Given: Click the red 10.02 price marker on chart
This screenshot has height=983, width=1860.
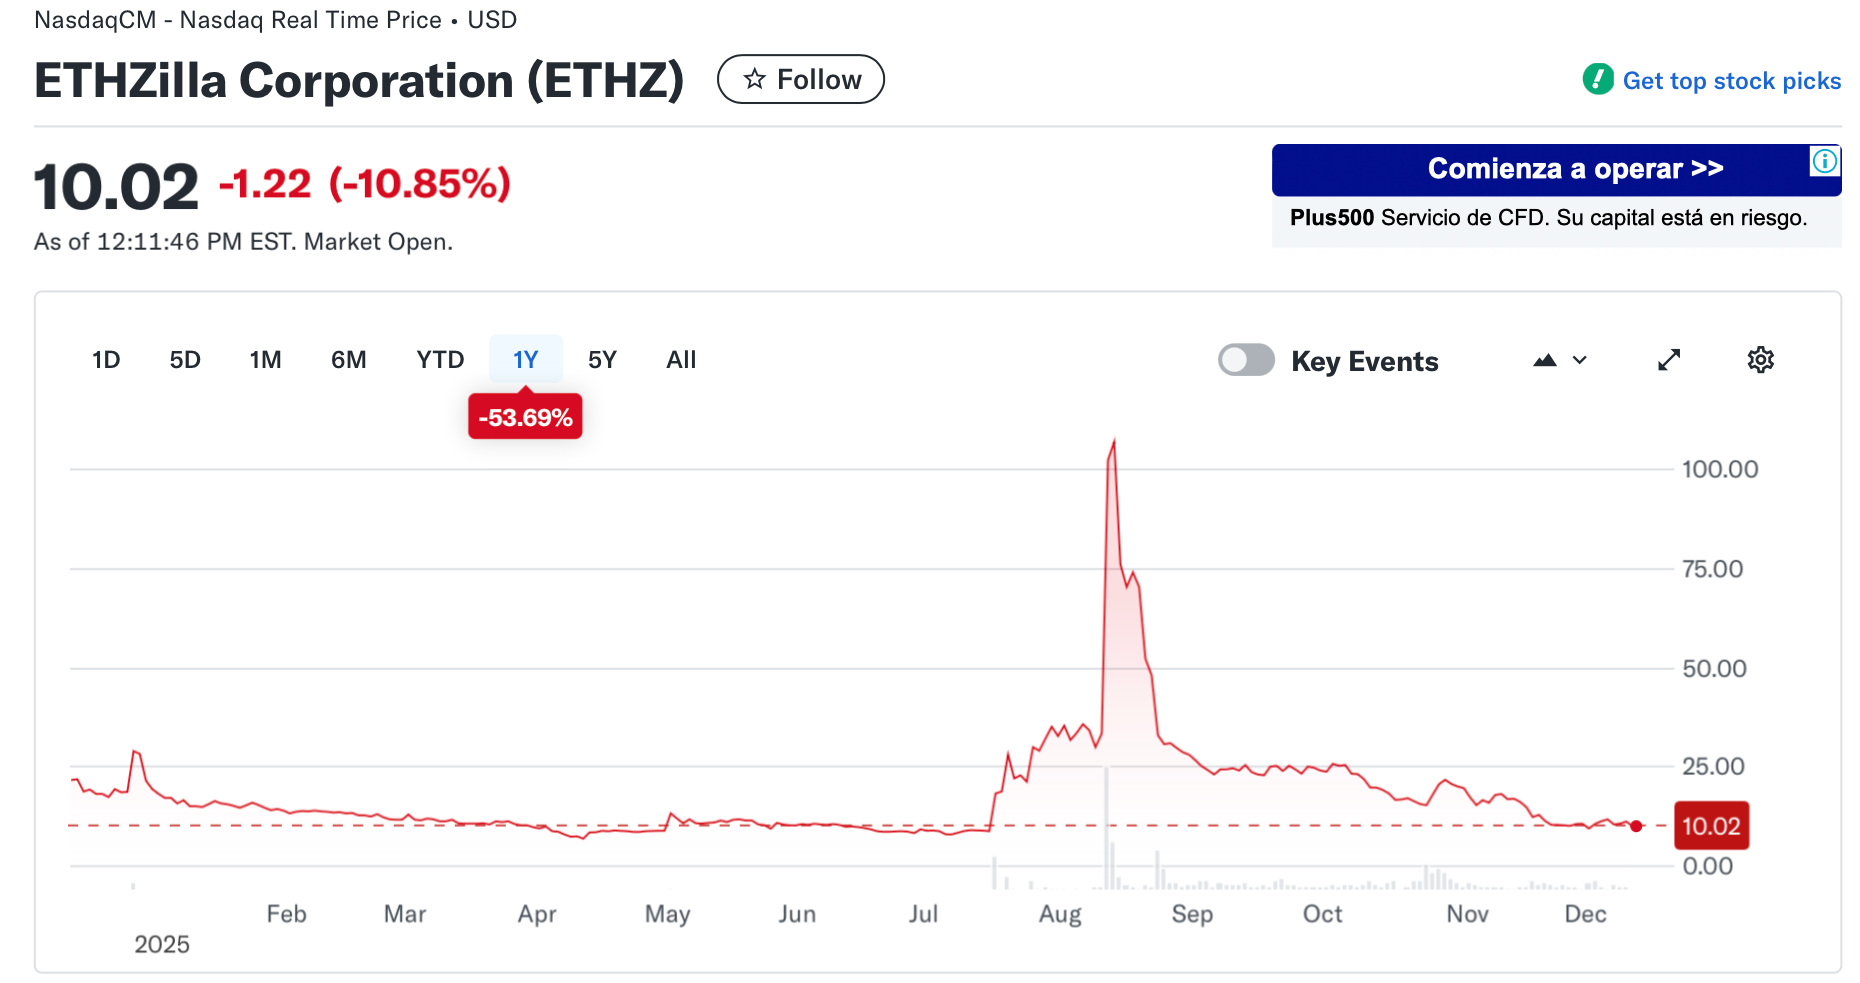Looking at the screenshot, I should [1711, 825].
